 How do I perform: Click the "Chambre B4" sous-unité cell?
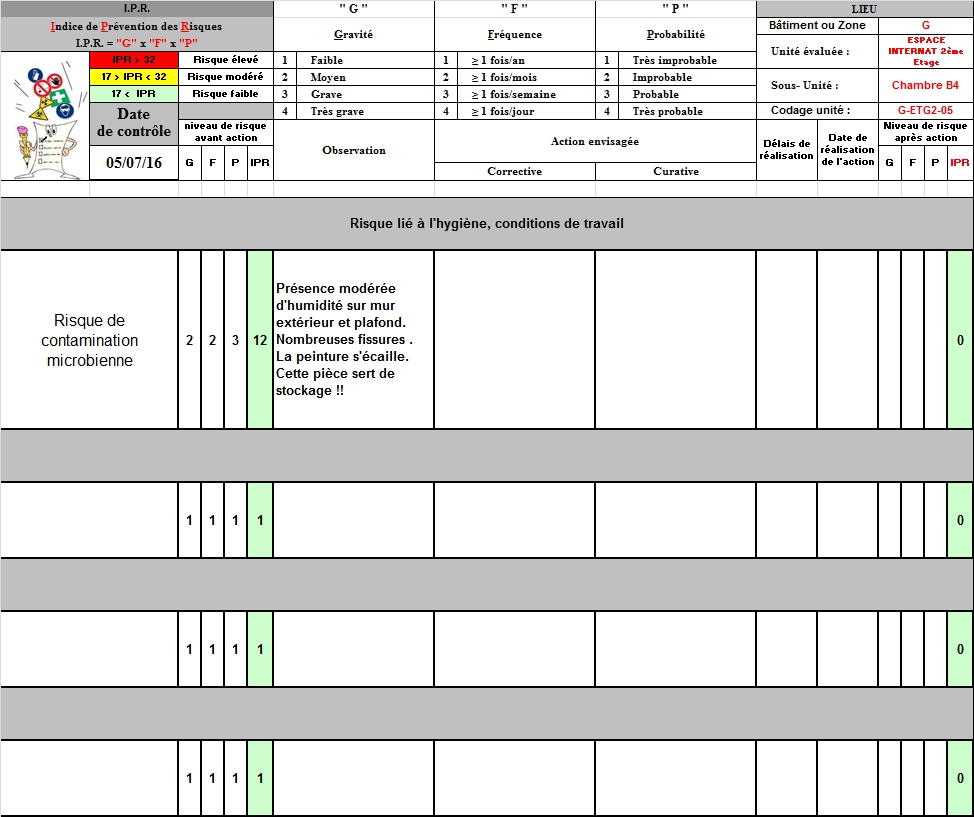[925, 85]
